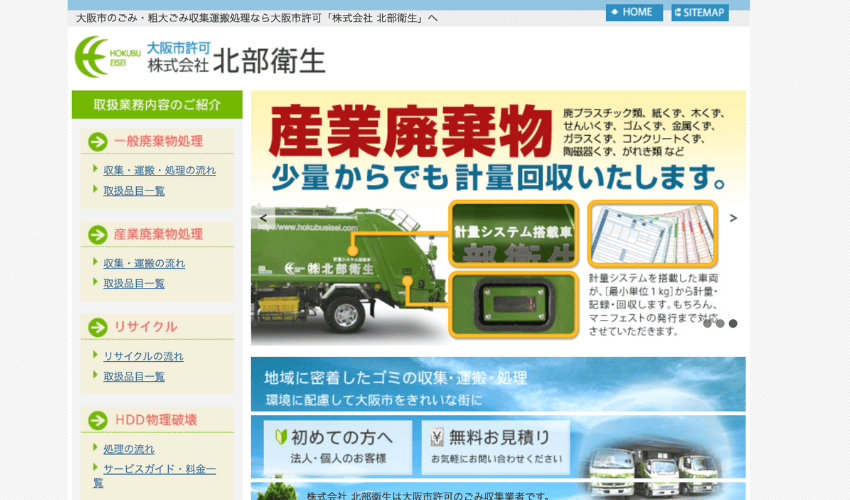This screenshot has height=500, width=850.
Task: Select the third slider pagination dot
Action: 733,324
